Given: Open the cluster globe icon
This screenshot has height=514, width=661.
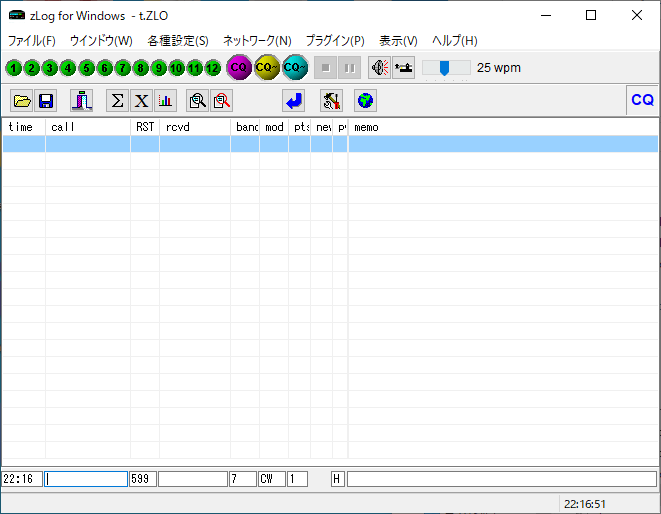Looking at the screenshot, I should pos(365,101).
